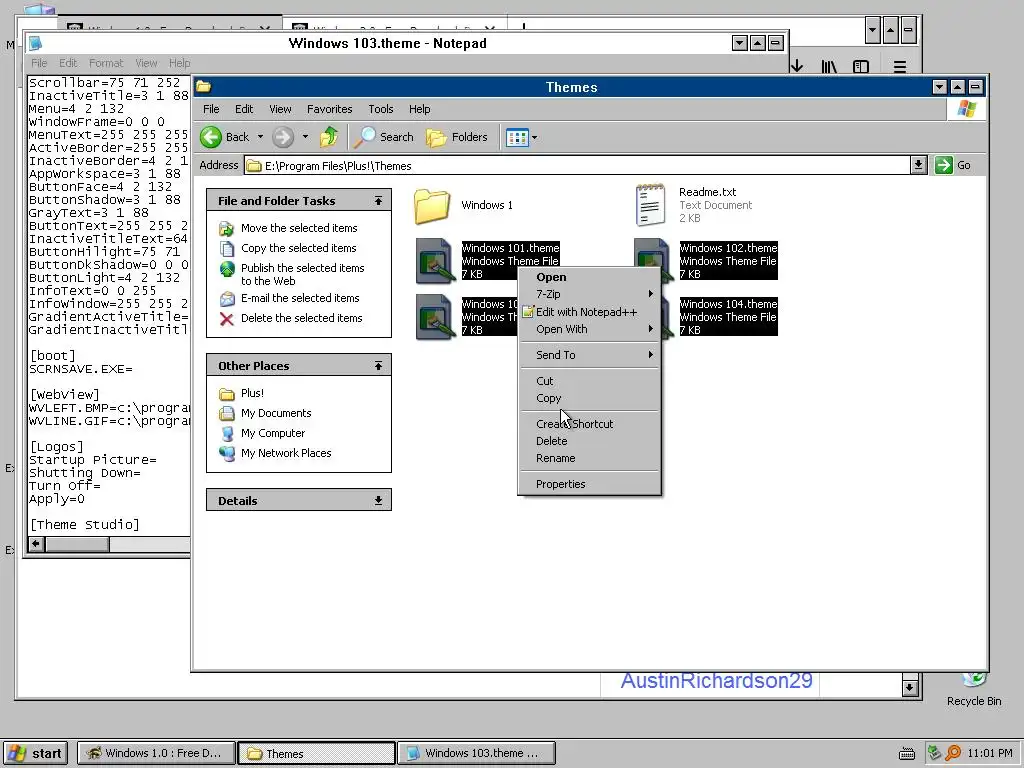Viewport: 1024px width, 768px height.
Task: Select Windows 102.theme file name
Action: point(728,248)
